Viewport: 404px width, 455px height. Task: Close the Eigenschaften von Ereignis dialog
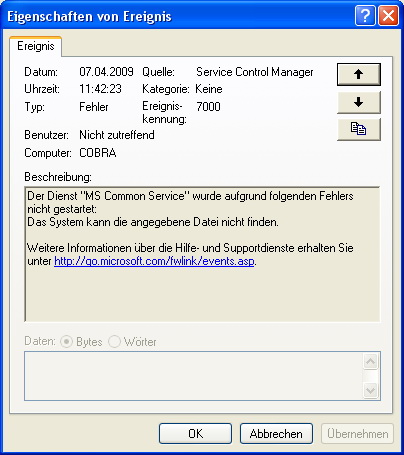click(x=389, y=15)
